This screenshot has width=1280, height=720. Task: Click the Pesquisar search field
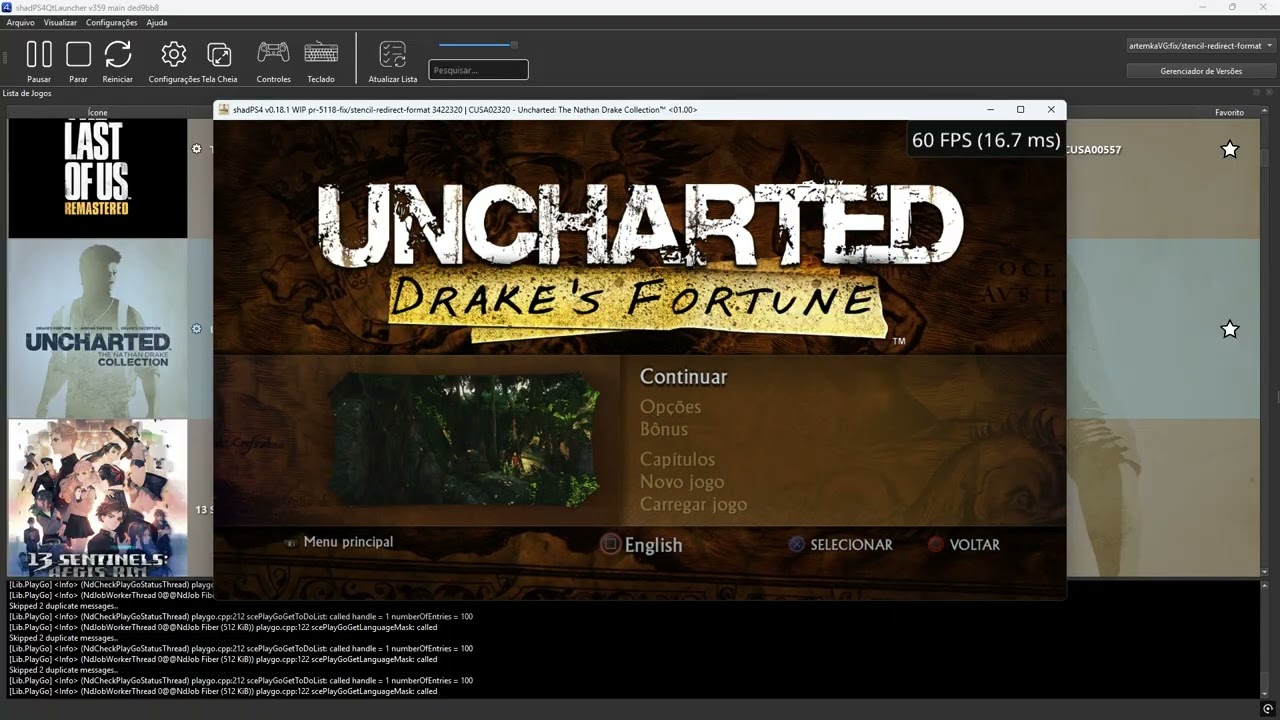point(478,70)
